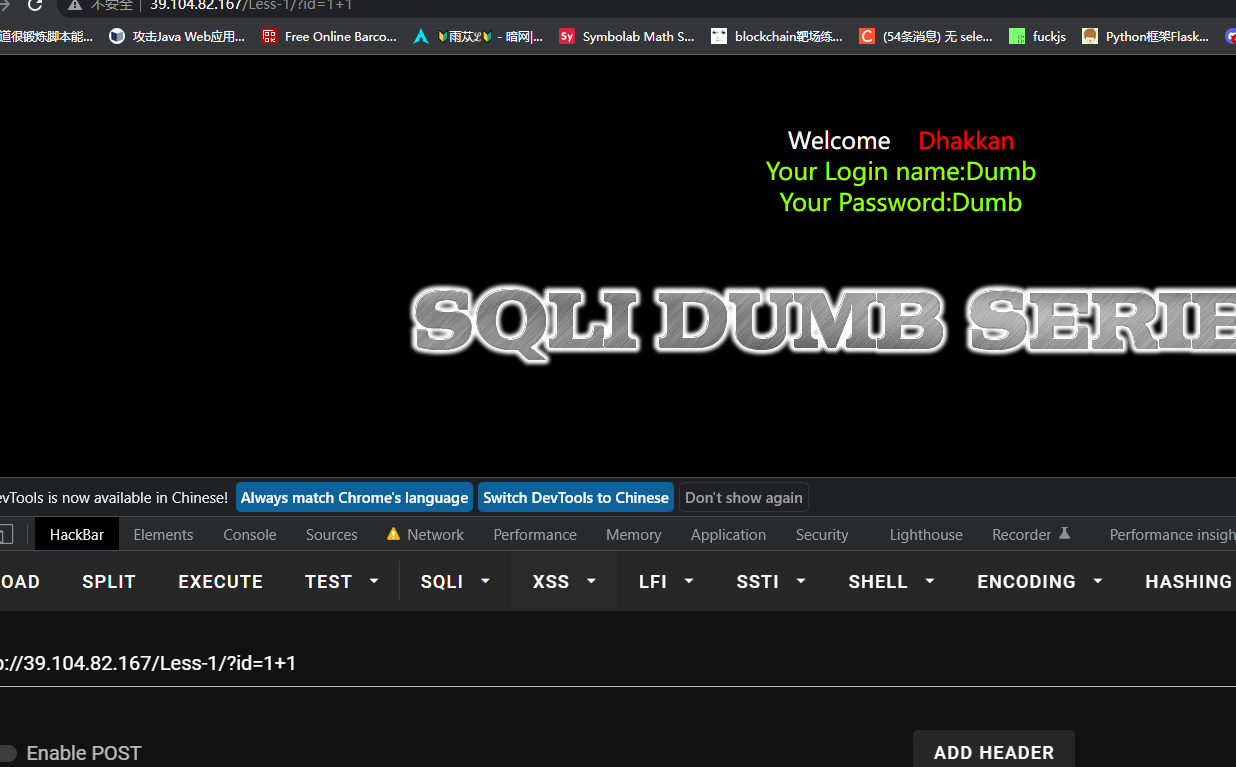Expand the XSS payload dropdown
1236x767 pixels.
(564, 581)
